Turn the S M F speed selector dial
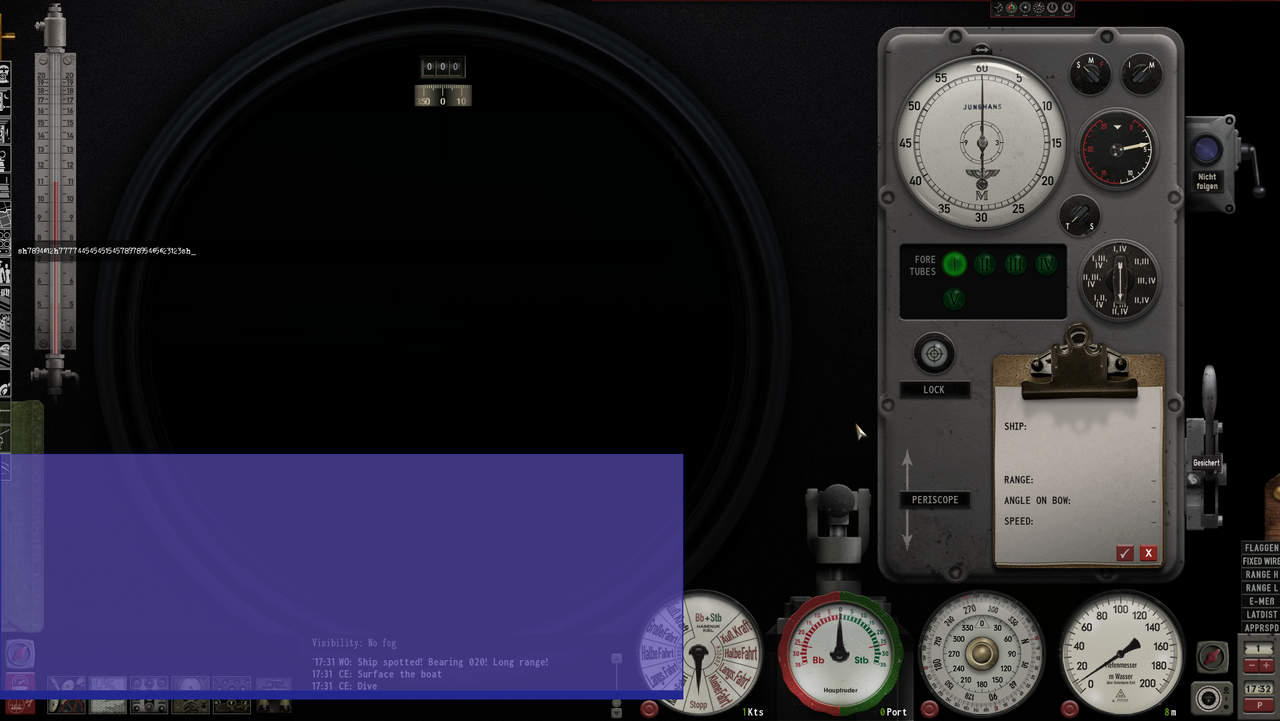Screen dimensions: 1280x721 click(x=1090, y=75)
